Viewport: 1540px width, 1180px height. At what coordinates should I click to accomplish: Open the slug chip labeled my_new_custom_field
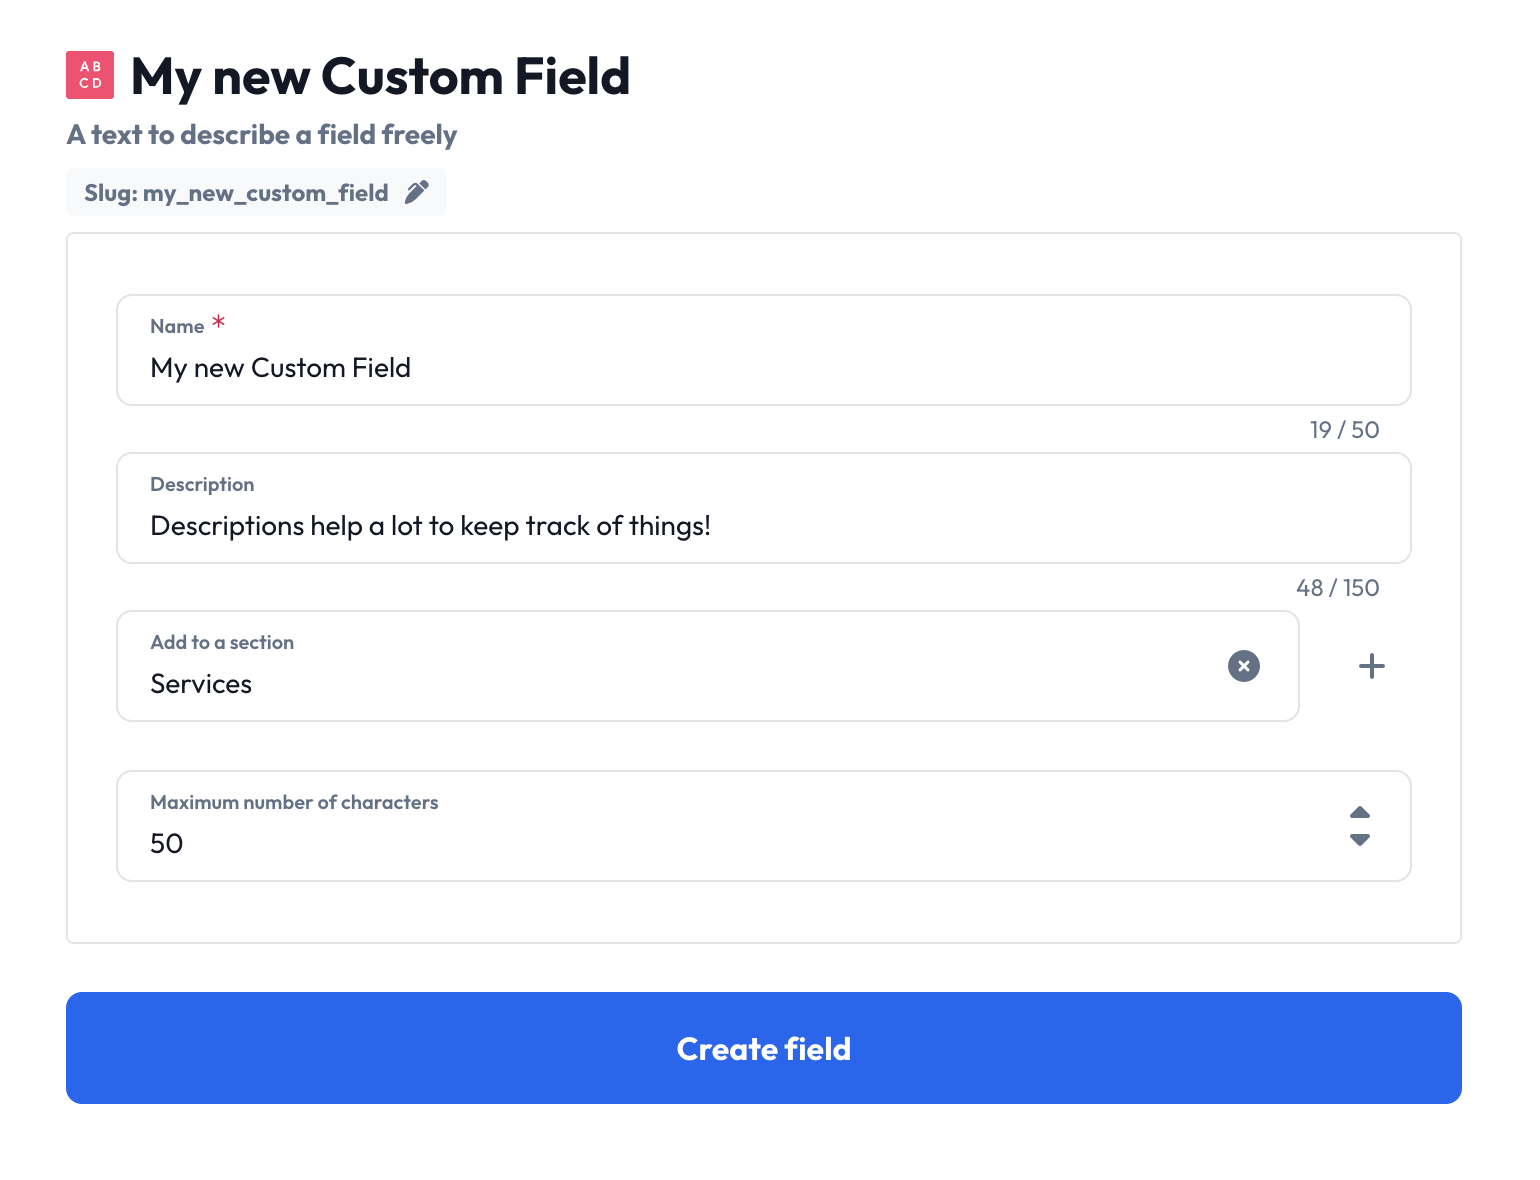(256, 191)
